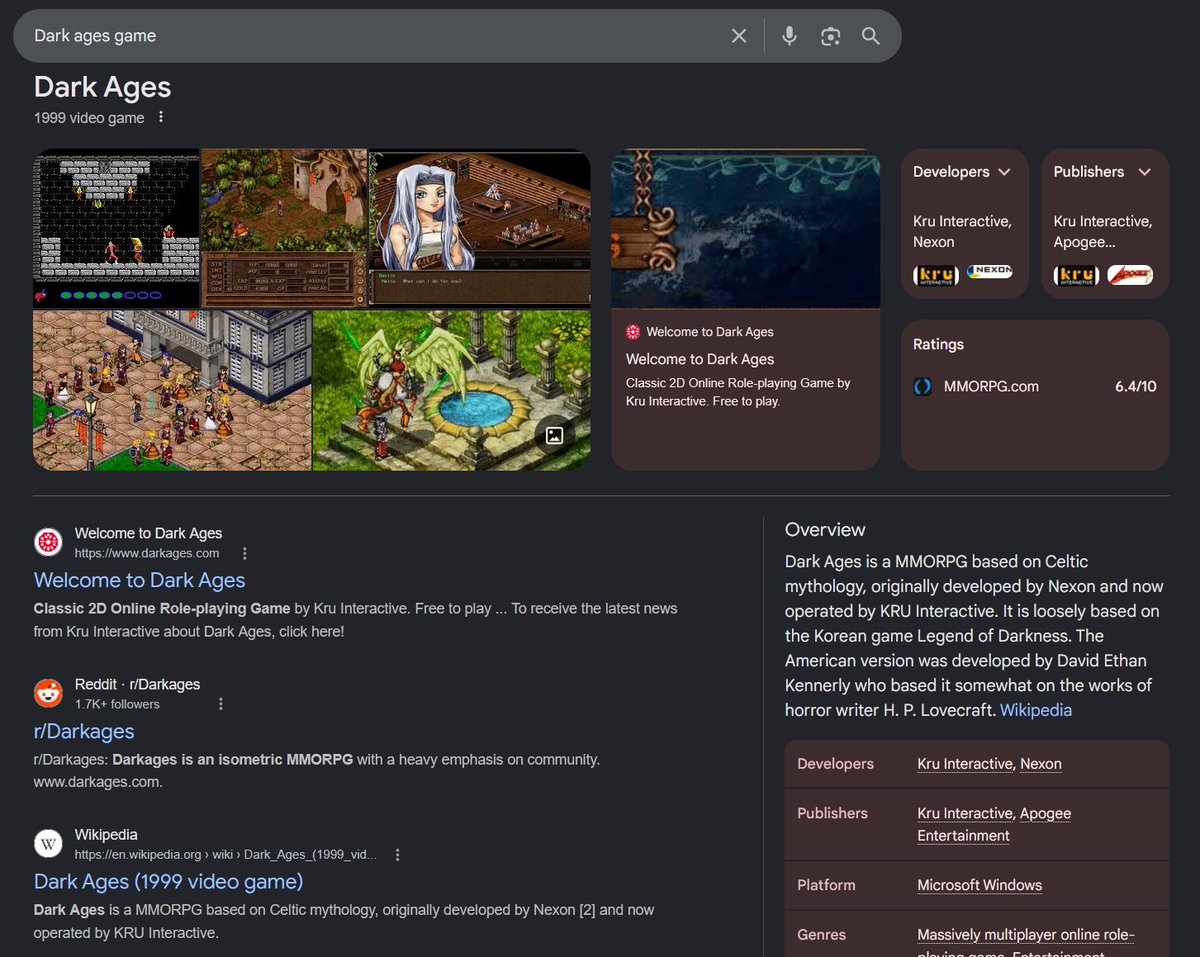1200x957 pixels.
Task: Click the Nexon developer link in the table
Action: coord(1041,764)
